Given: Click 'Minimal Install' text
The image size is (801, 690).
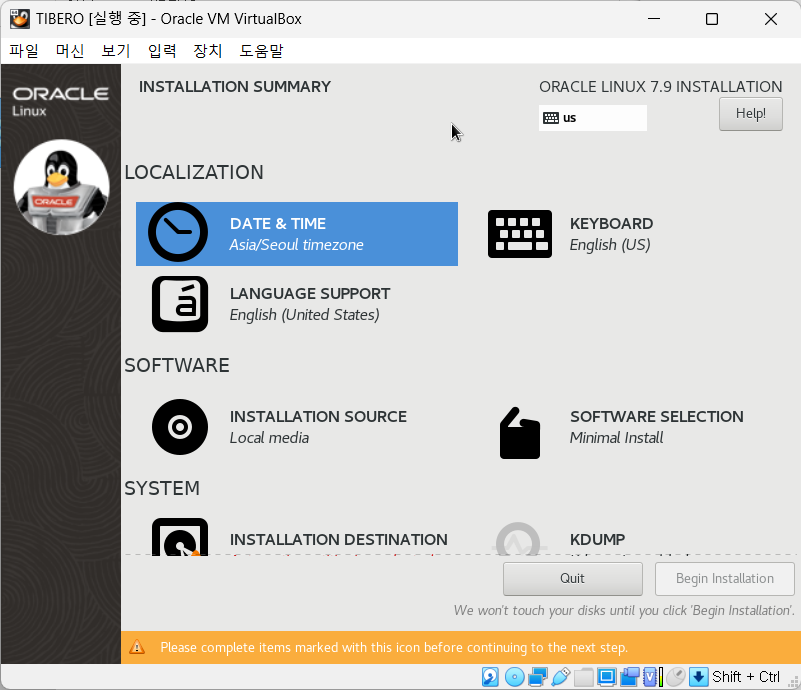Looking at the screenshot, I should tap(617, 438).
